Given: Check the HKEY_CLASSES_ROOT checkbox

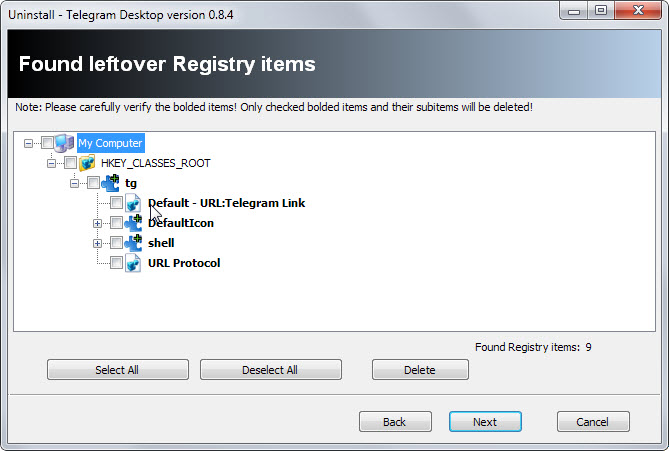Looking at the screenshot, I should coord(70,163).
